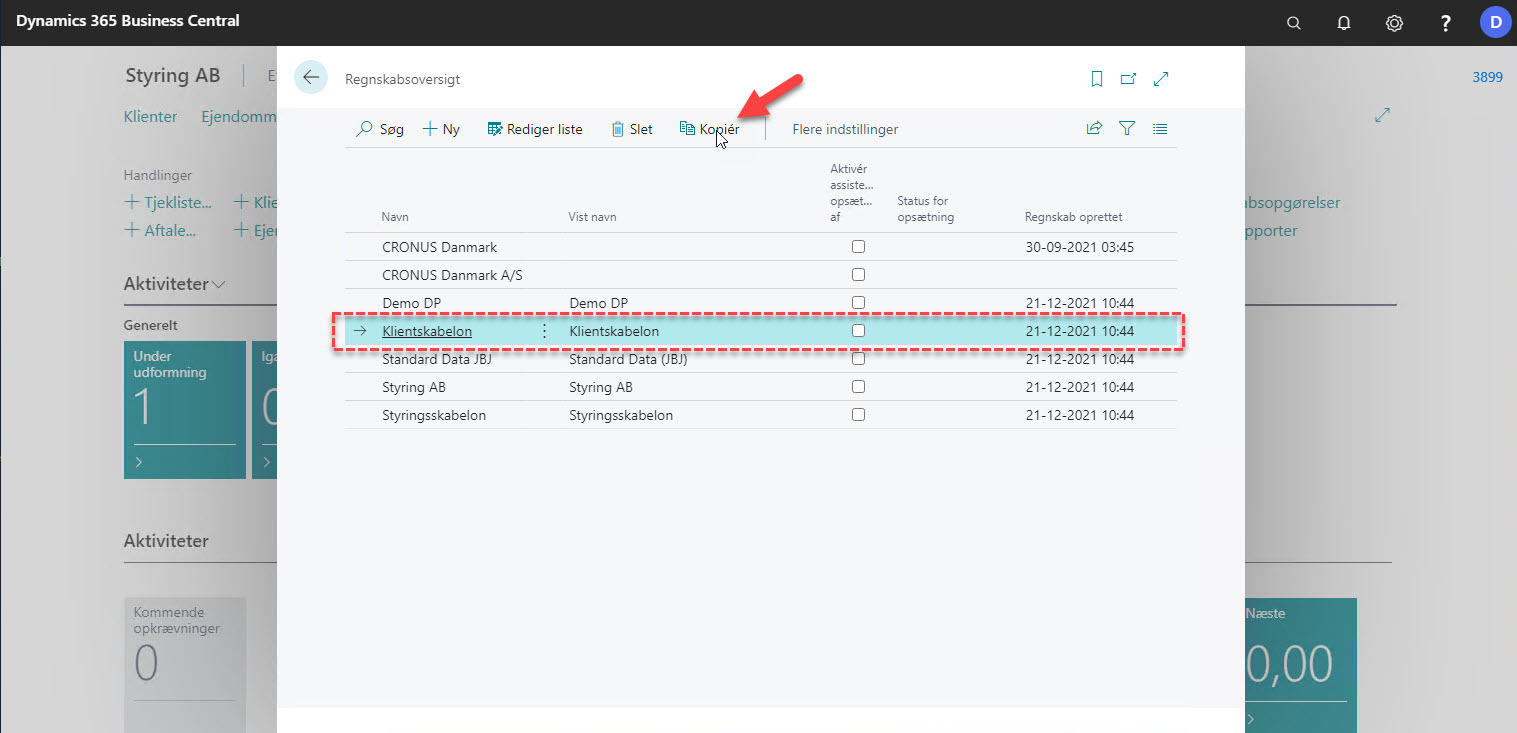Open the settings gear
The width and height of the screenshot is (1517, 733).
click(1394, 22)
